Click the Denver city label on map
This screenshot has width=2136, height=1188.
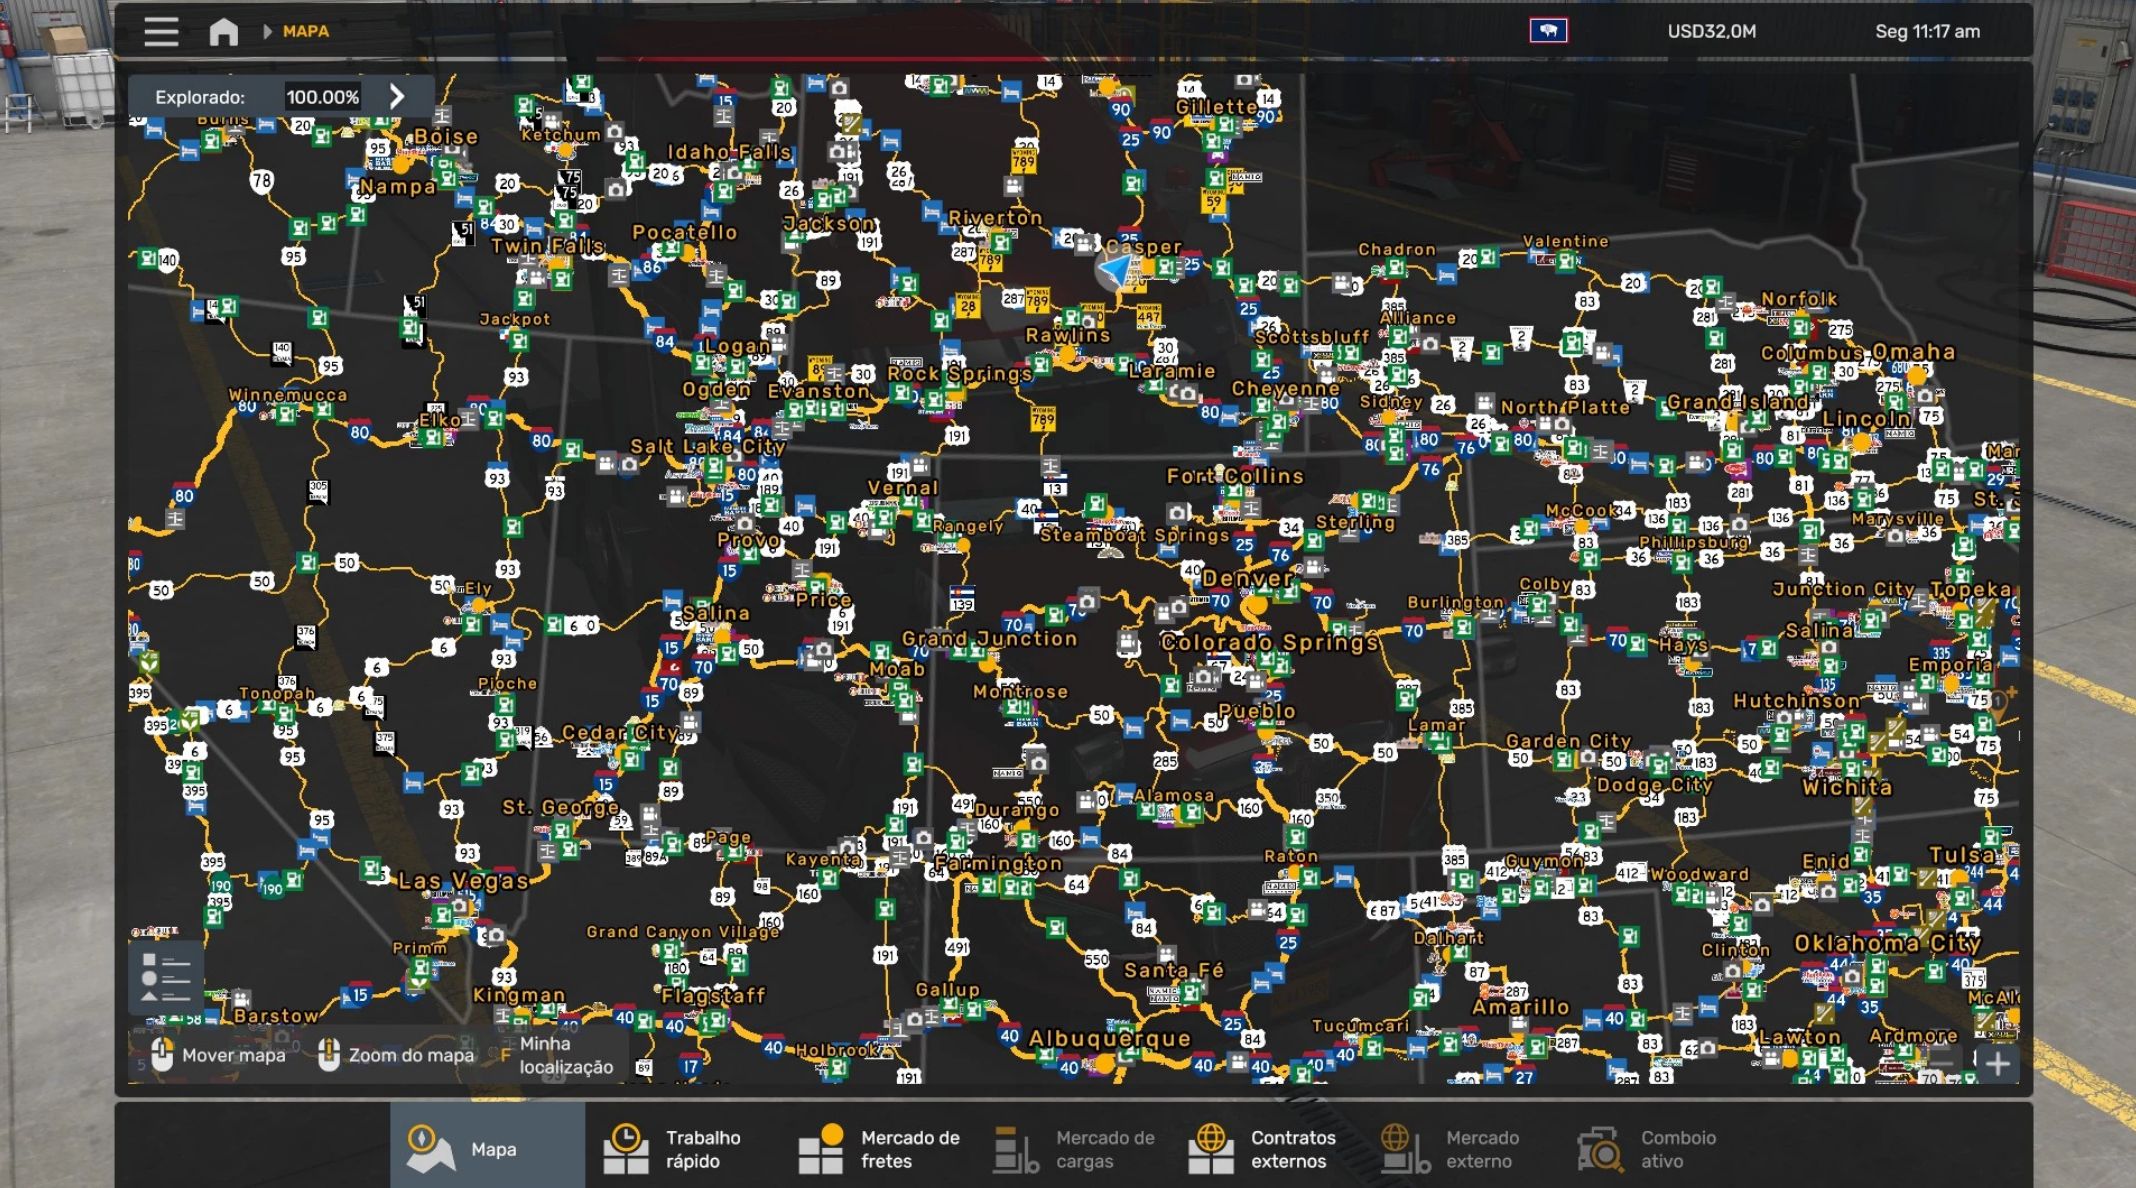pyautogui.click(x=1246, y=579)
